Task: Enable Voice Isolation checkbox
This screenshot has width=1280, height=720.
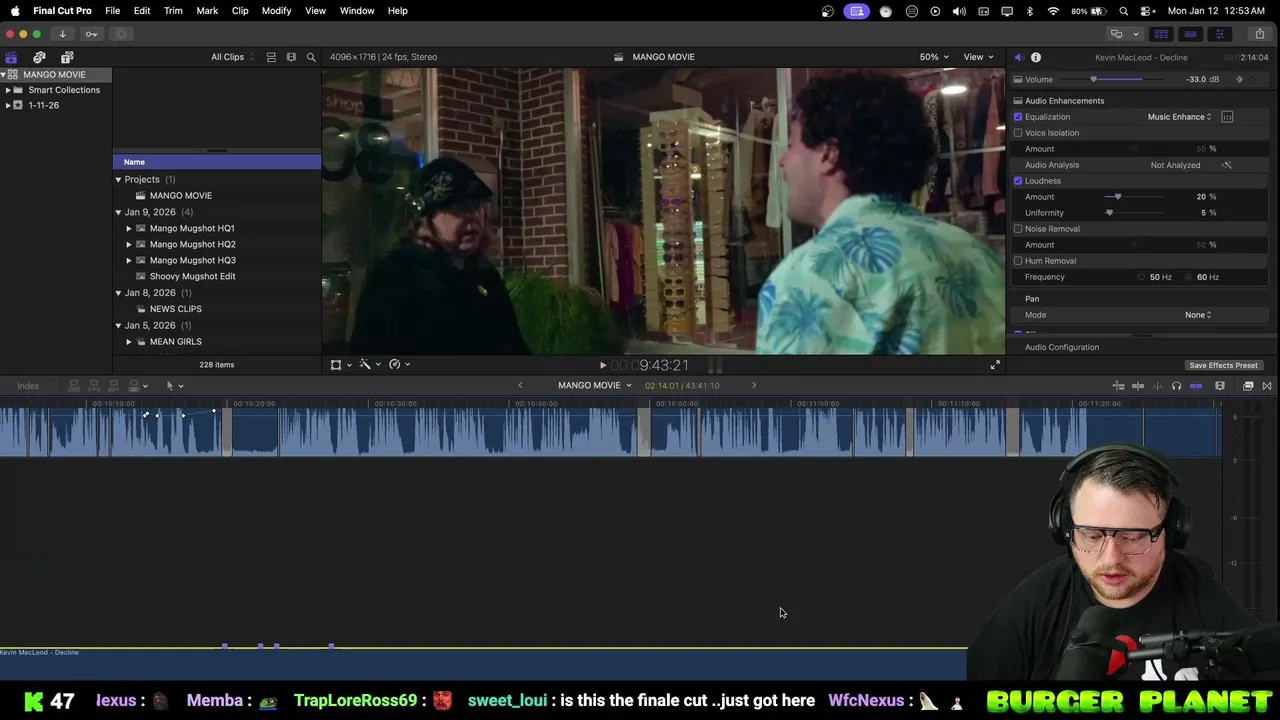Action: pyautogui.click(x=1018, y=133)
